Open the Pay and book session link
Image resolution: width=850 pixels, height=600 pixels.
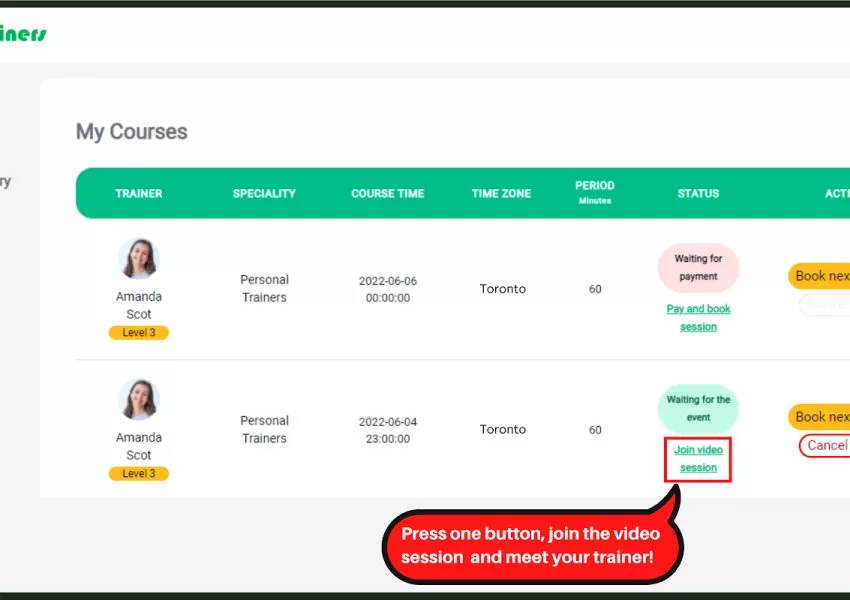(x=698, y=318)
